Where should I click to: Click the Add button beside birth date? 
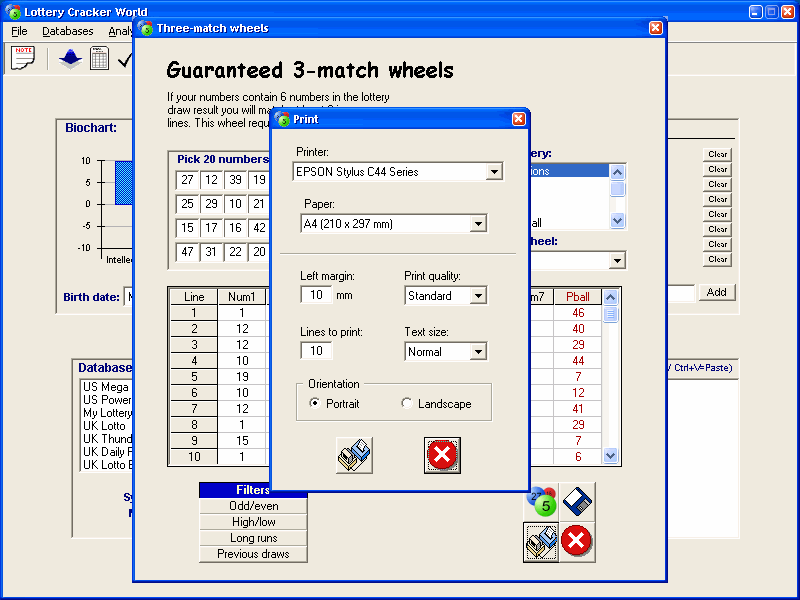click(x=717, y=292)
